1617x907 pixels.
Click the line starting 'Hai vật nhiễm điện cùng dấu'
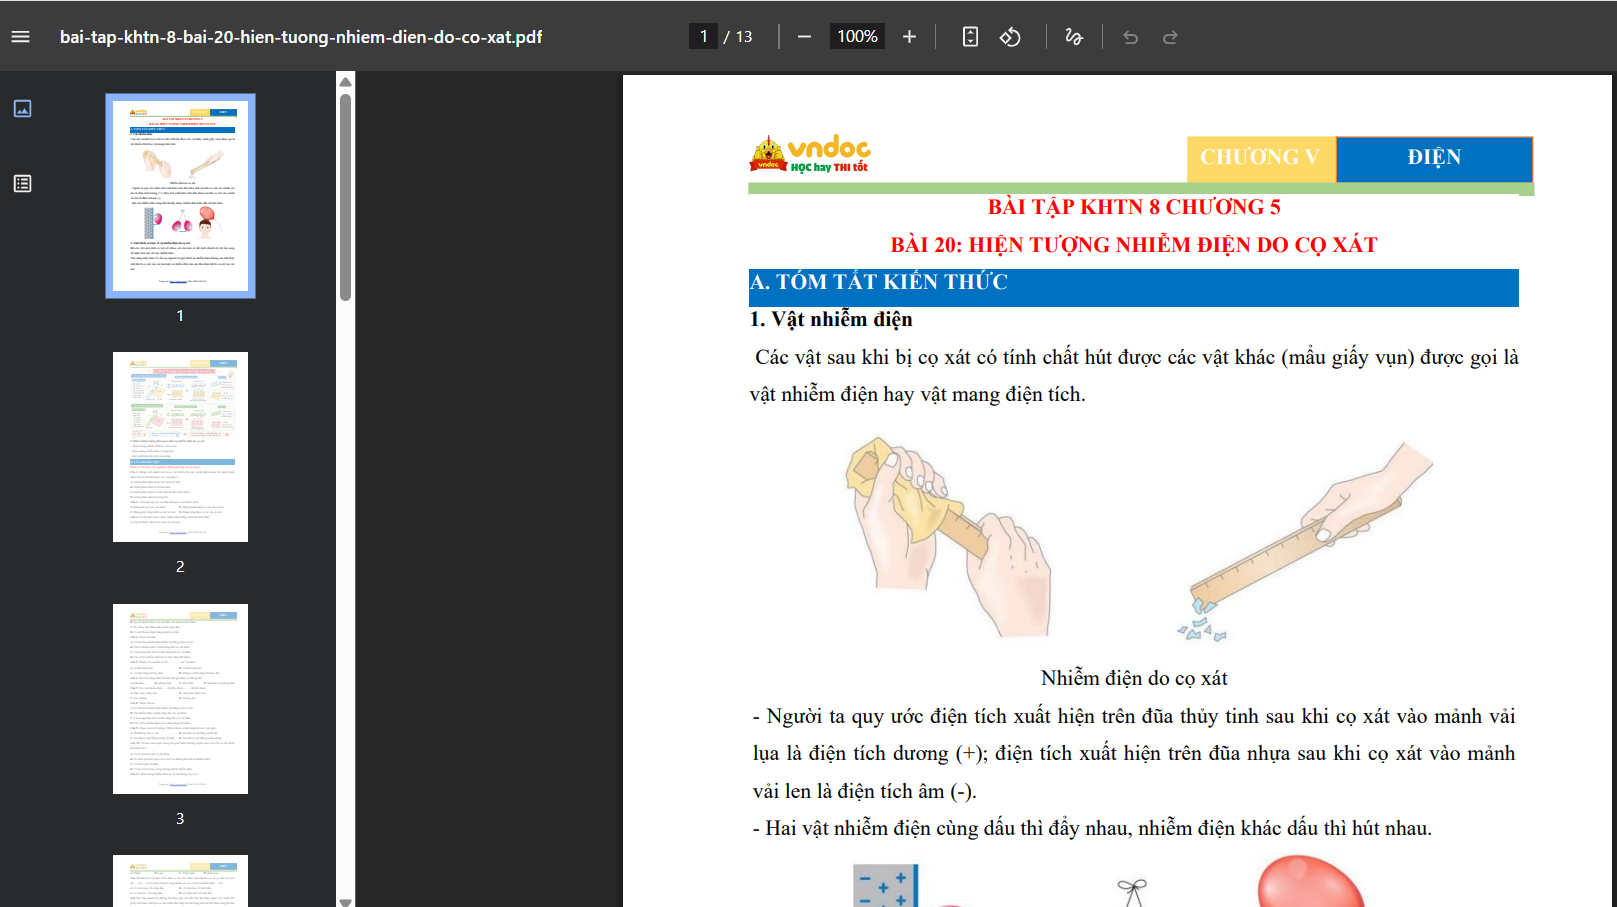[x=1092, y=828]
